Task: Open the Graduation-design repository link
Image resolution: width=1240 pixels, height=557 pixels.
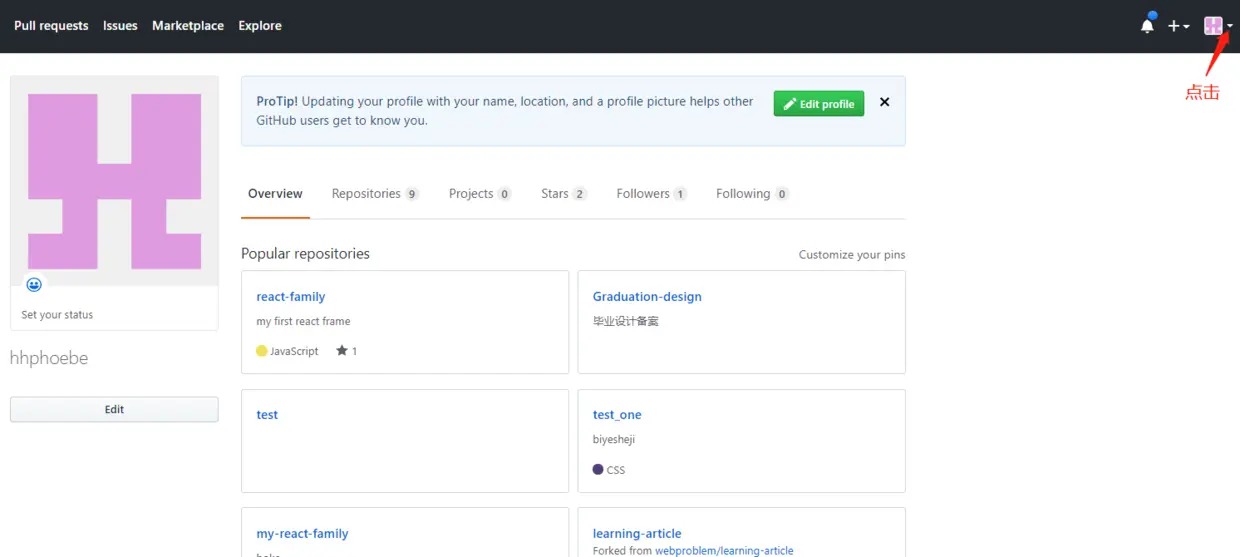Action: point(647,297)
